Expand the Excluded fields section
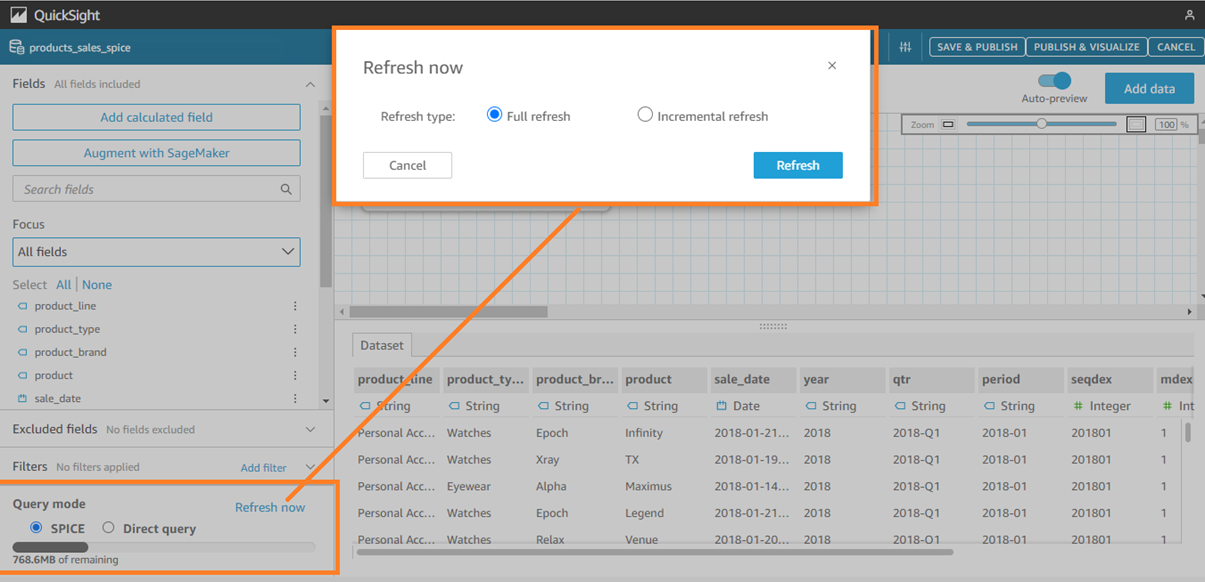Screen dimensions: 1205x582 (x=310, y=429)
